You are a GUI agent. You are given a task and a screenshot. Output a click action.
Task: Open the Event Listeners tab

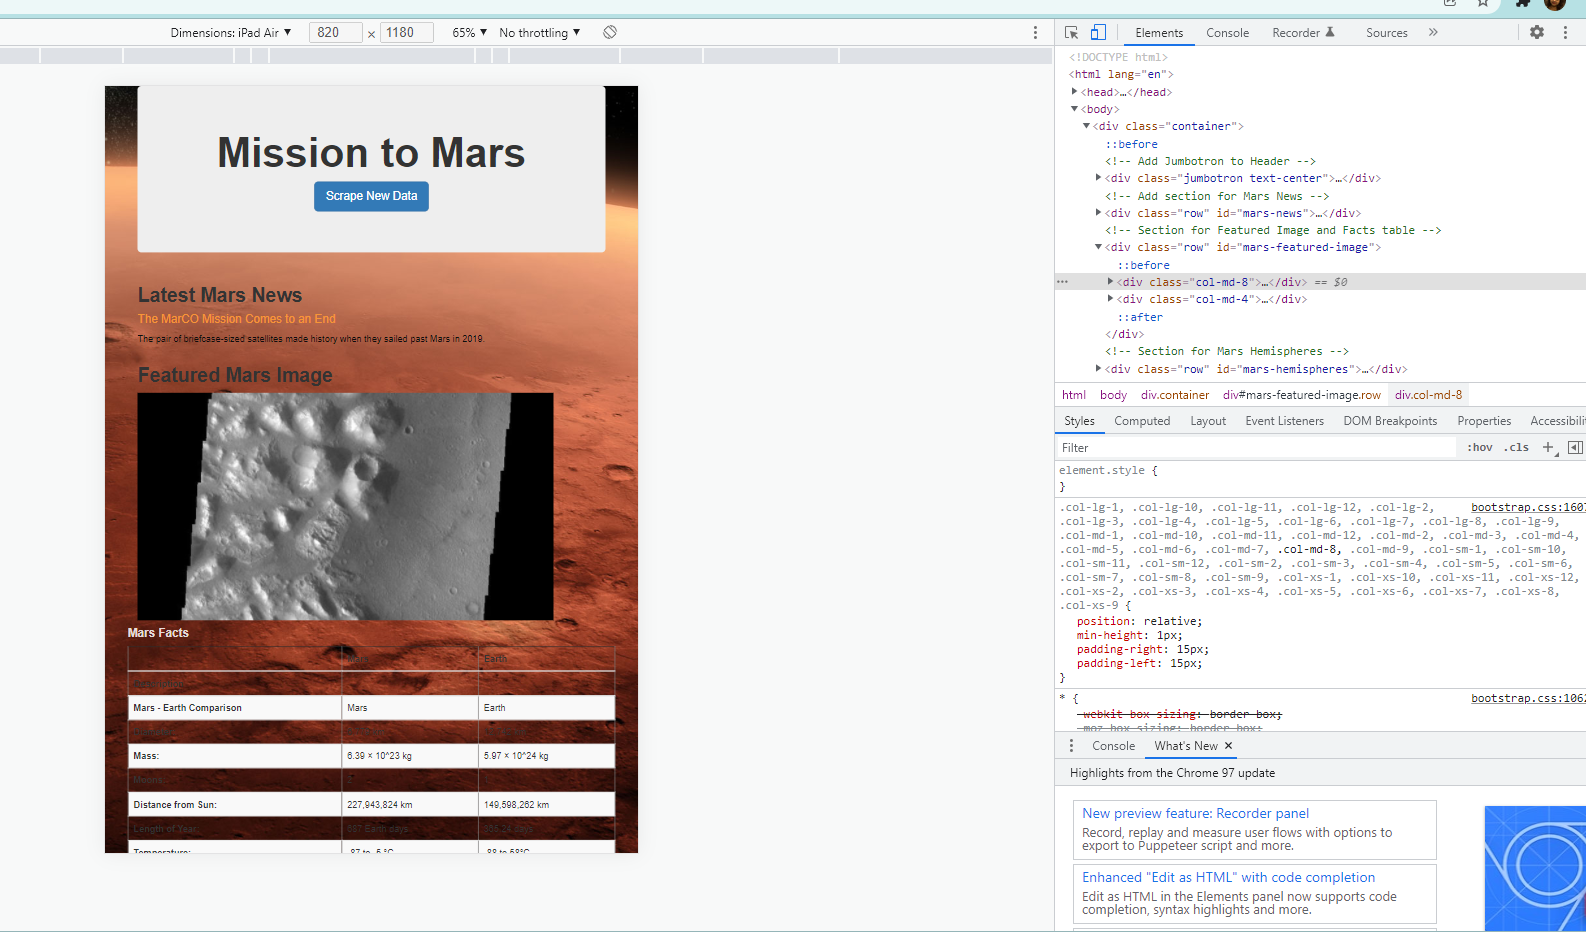pyautogui.click(x=1284, y=421)
